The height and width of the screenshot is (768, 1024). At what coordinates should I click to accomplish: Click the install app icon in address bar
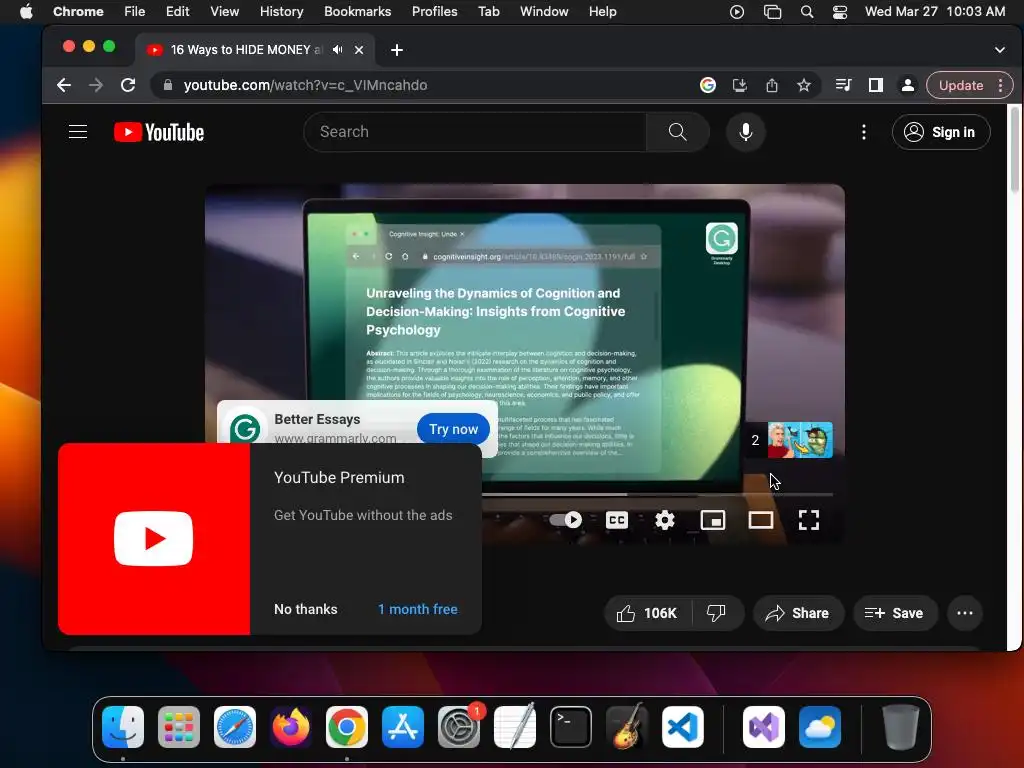coord(739,85)
